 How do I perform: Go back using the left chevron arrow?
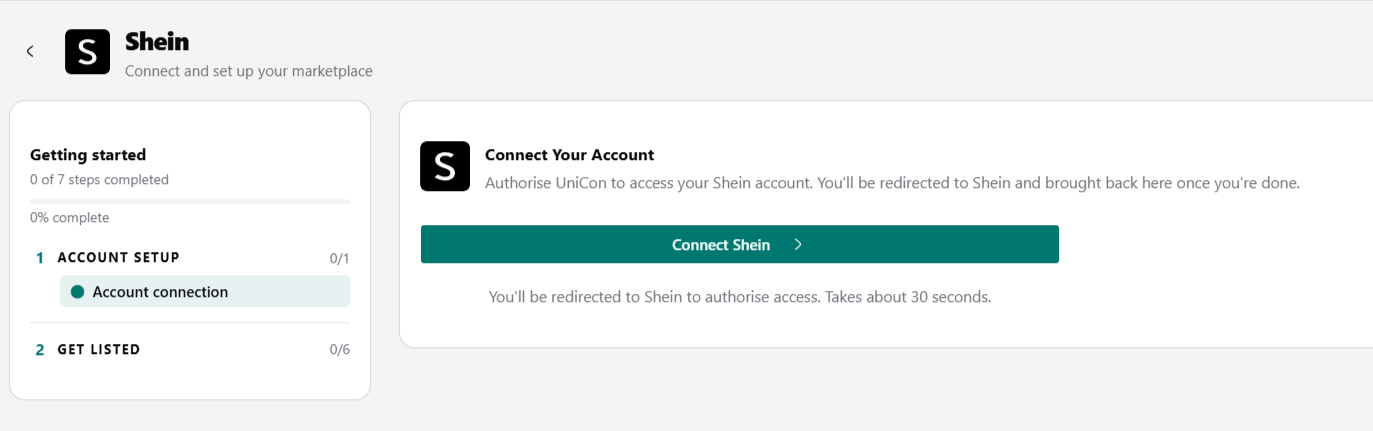pos(30,51)
